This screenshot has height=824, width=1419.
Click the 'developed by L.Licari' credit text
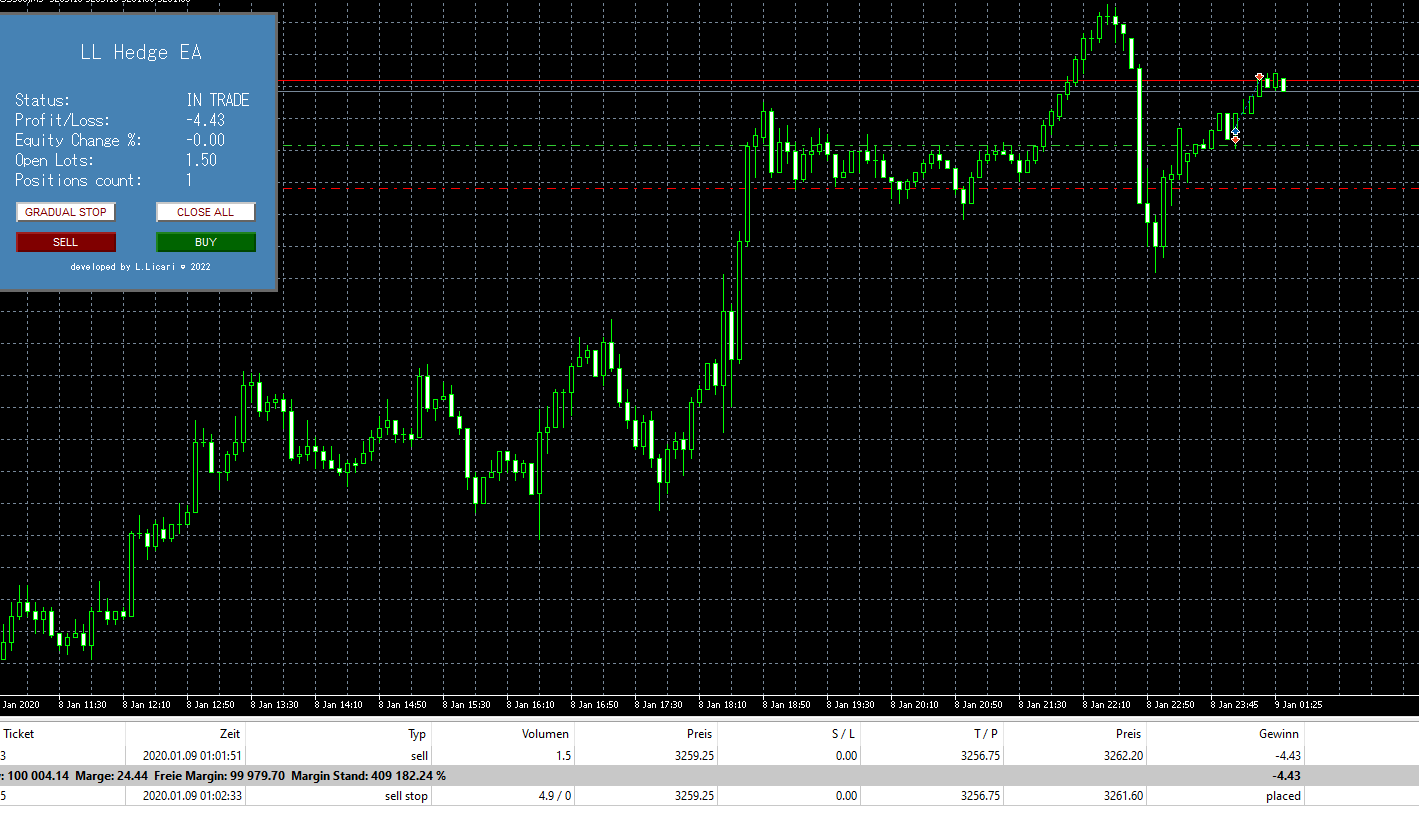coord(141,267)
